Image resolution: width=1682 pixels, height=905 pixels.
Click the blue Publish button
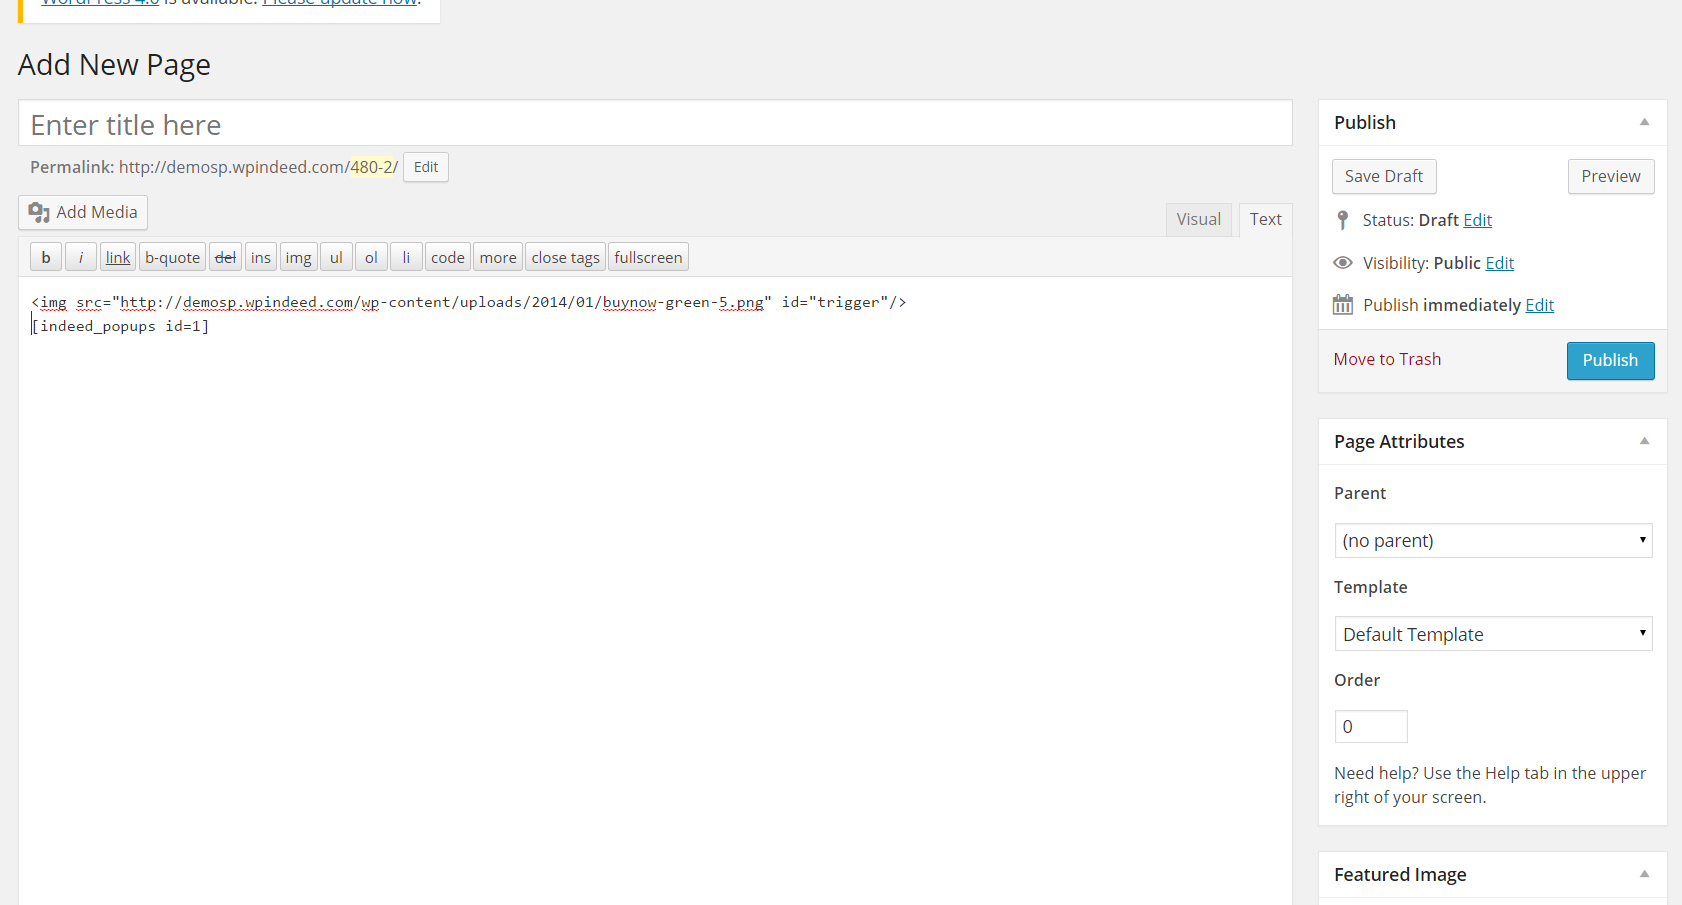click(1610, 360)
